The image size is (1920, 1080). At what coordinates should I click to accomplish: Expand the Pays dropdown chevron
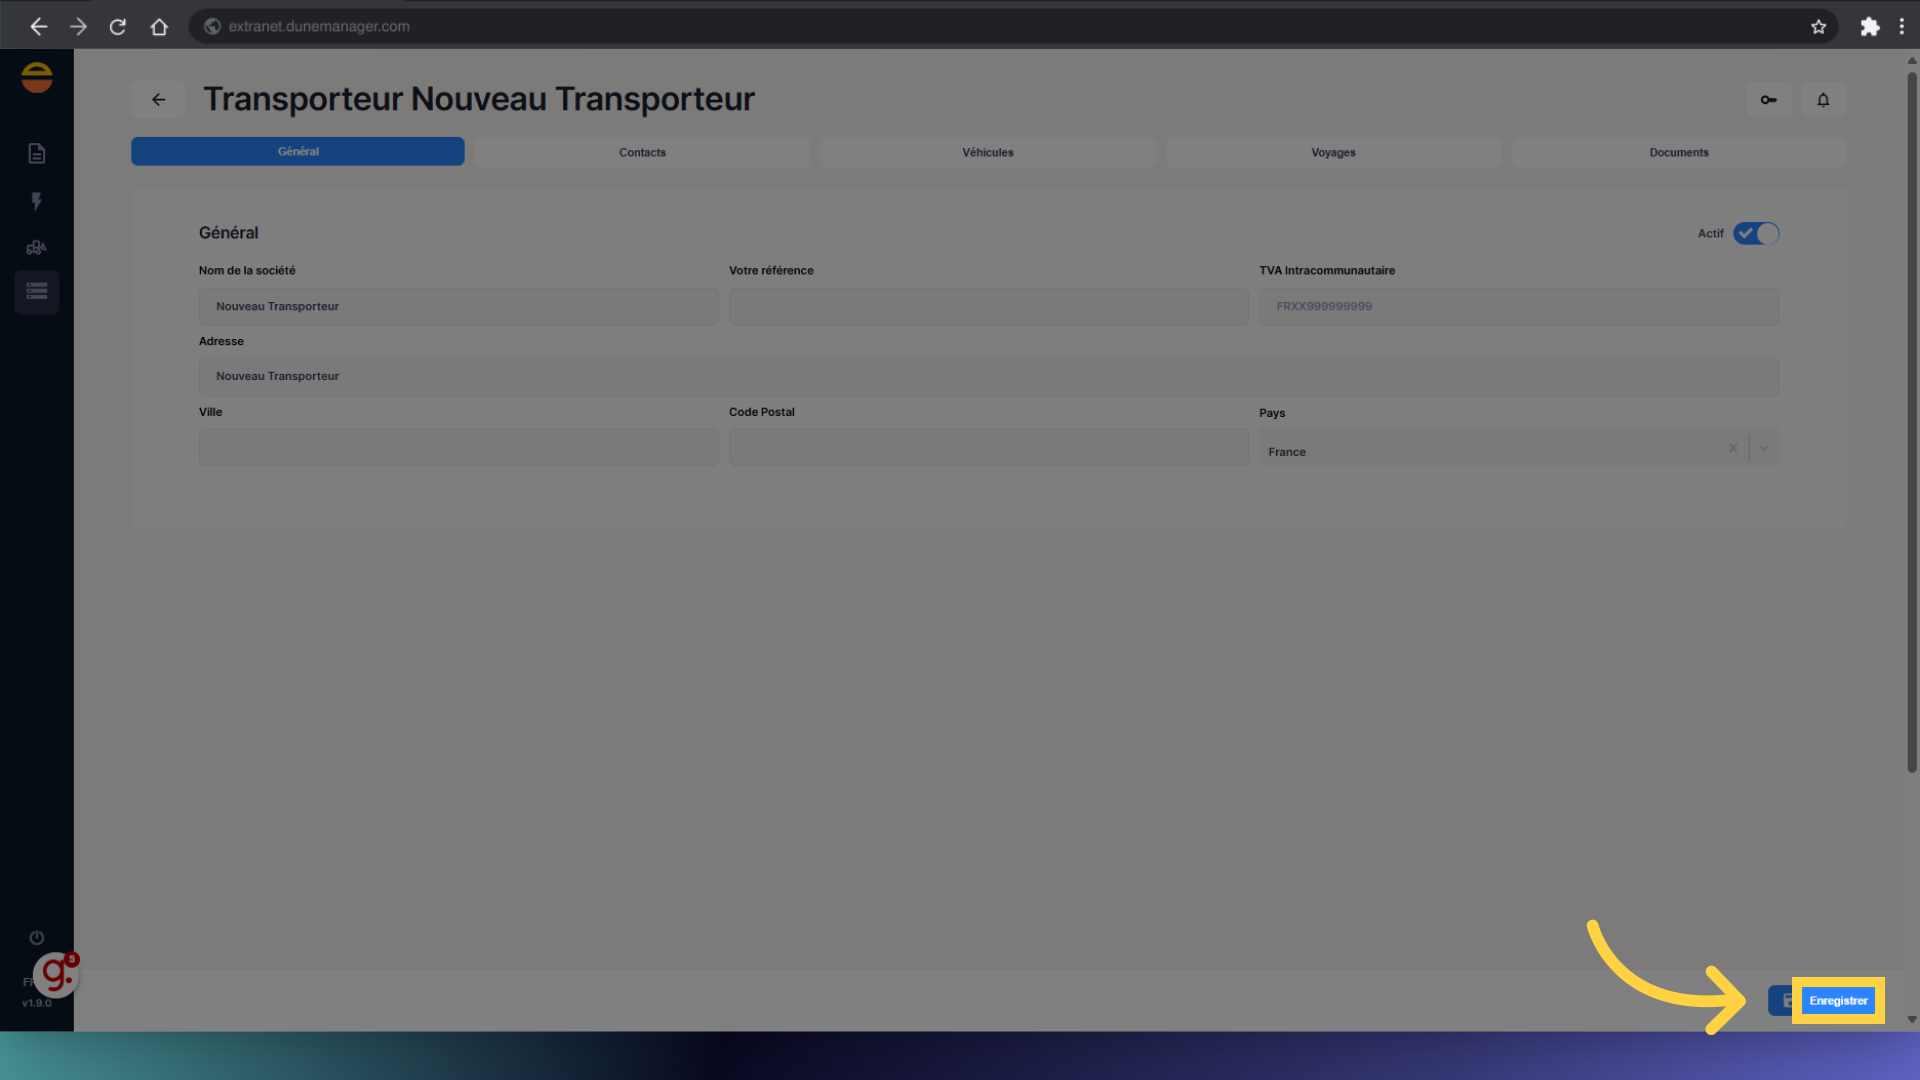(1764, 448)
